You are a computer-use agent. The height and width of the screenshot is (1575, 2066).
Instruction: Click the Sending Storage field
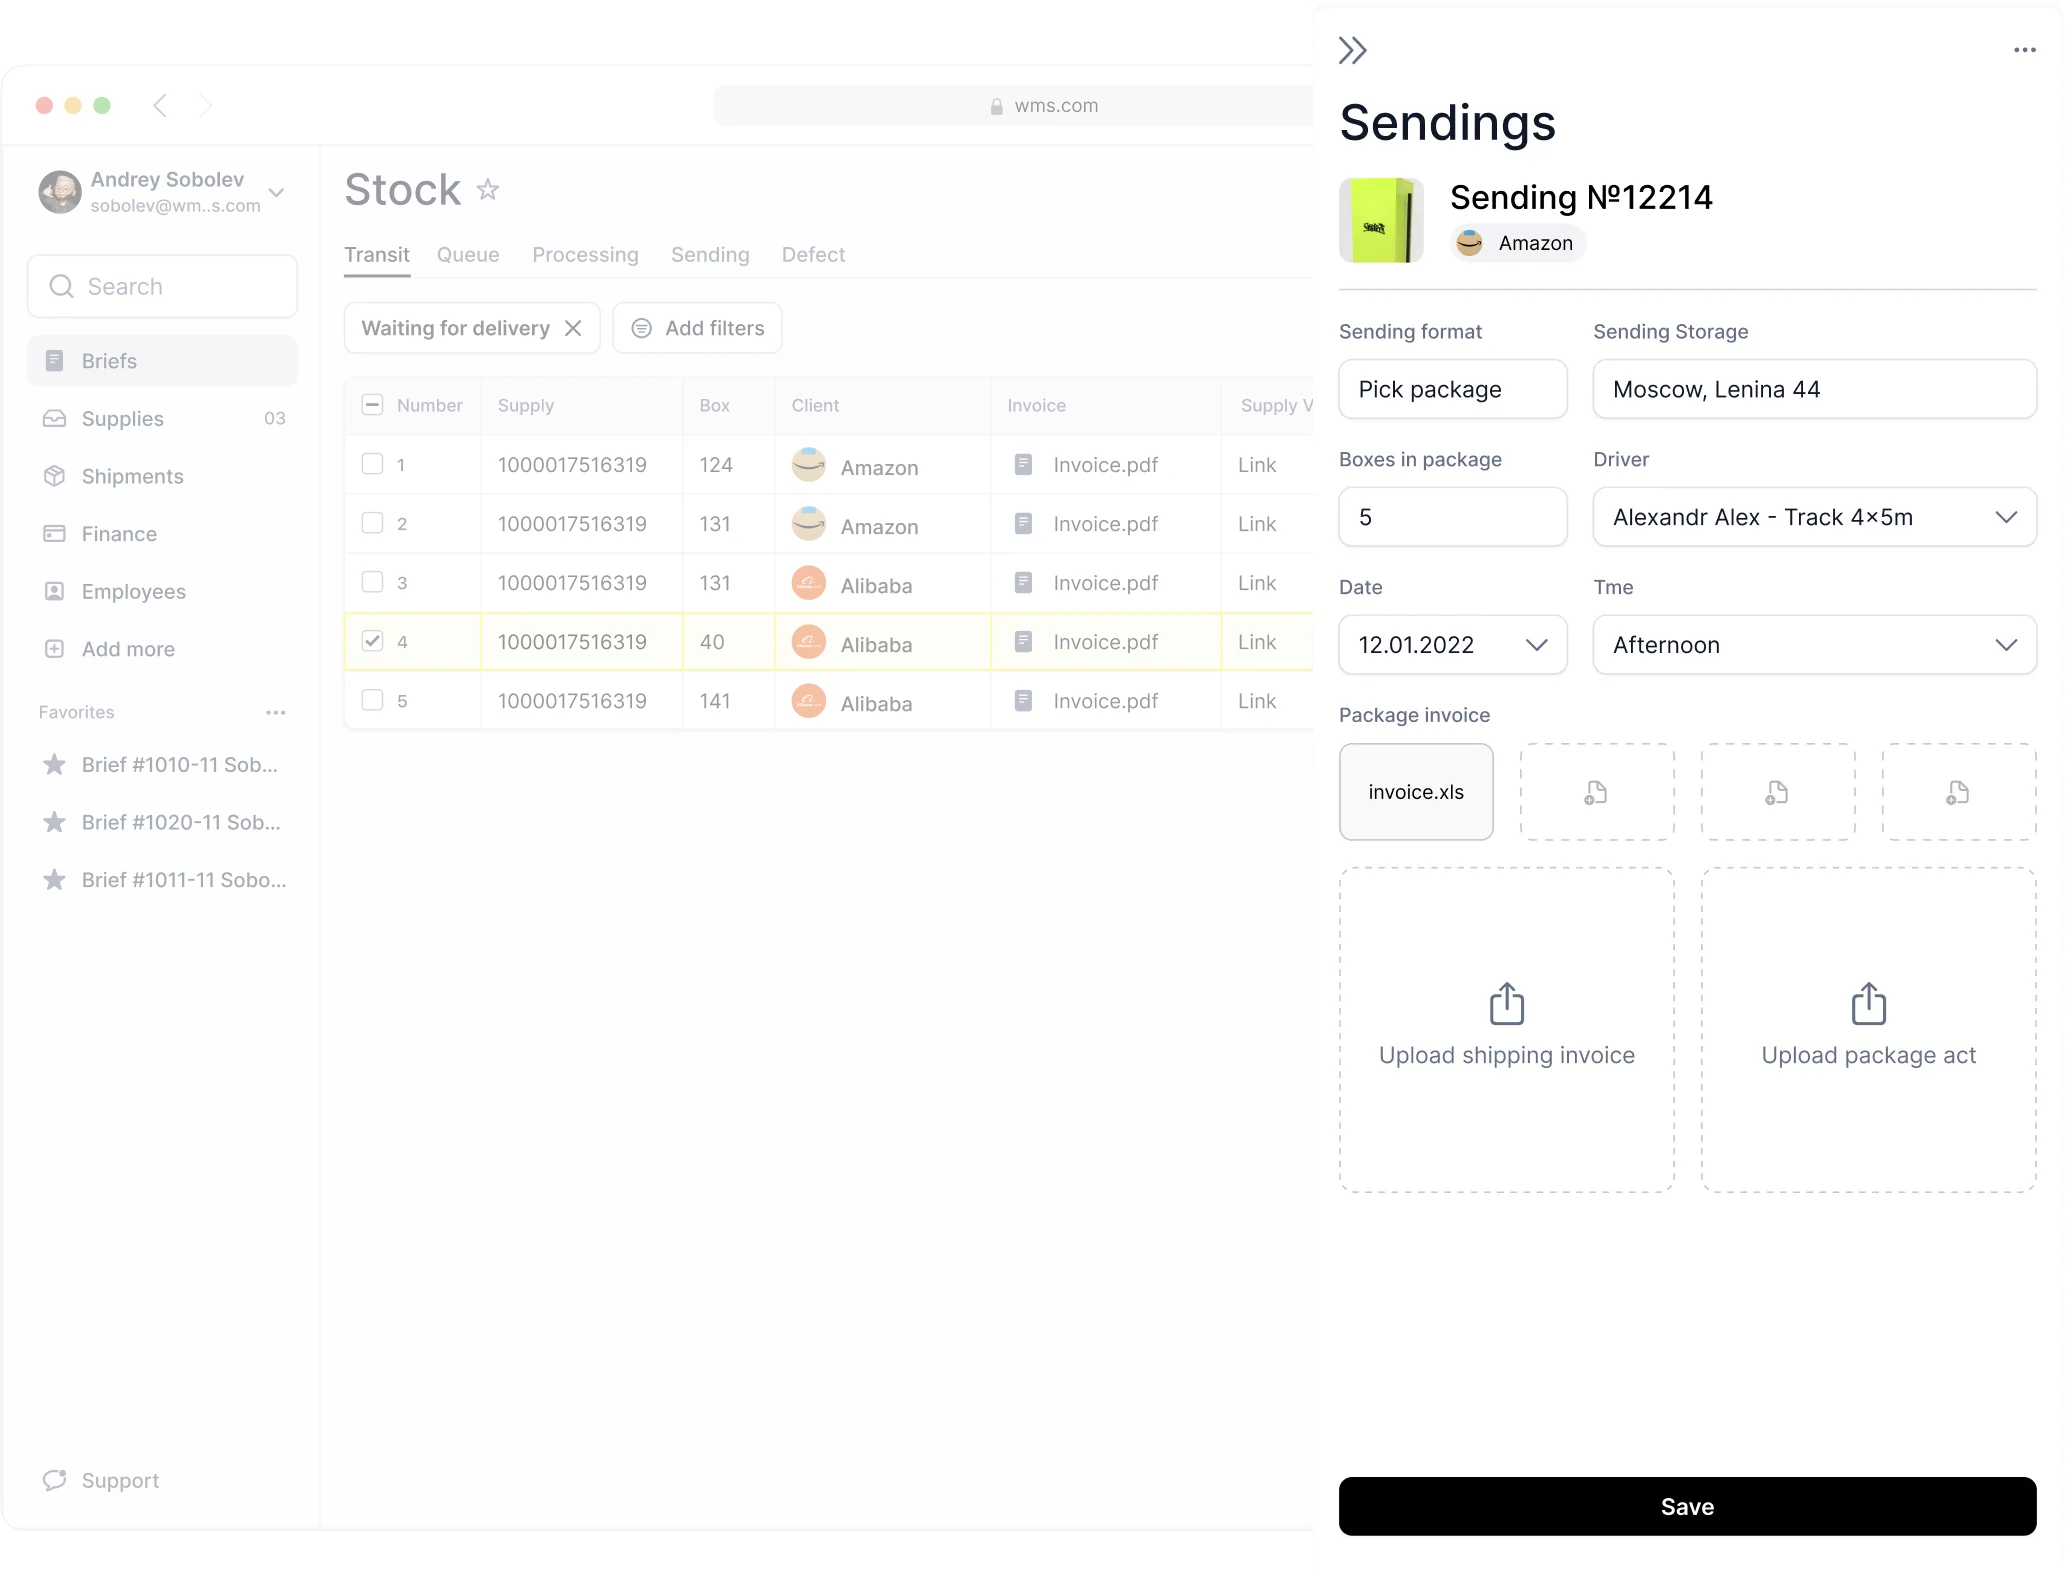(1814, 389)
